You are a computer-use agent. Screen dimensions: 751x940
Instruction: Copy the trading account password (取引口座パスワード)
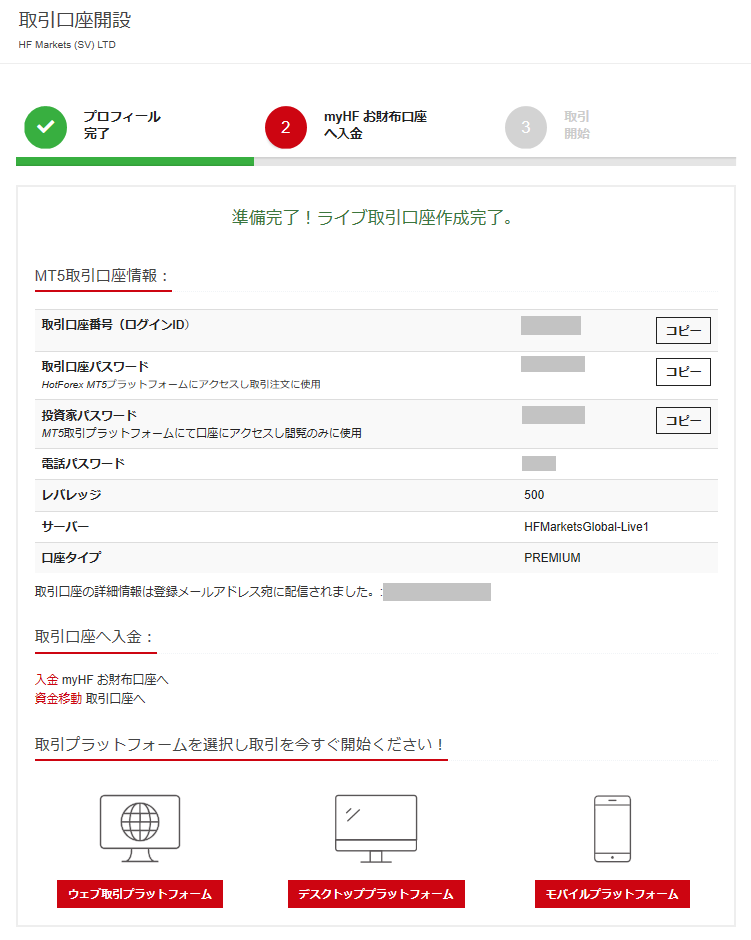coord(683,372)
